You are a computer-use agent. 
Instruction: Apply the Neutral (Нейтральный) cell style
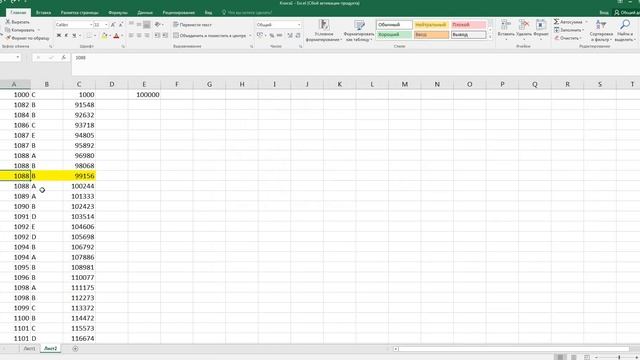coord(431,25)
